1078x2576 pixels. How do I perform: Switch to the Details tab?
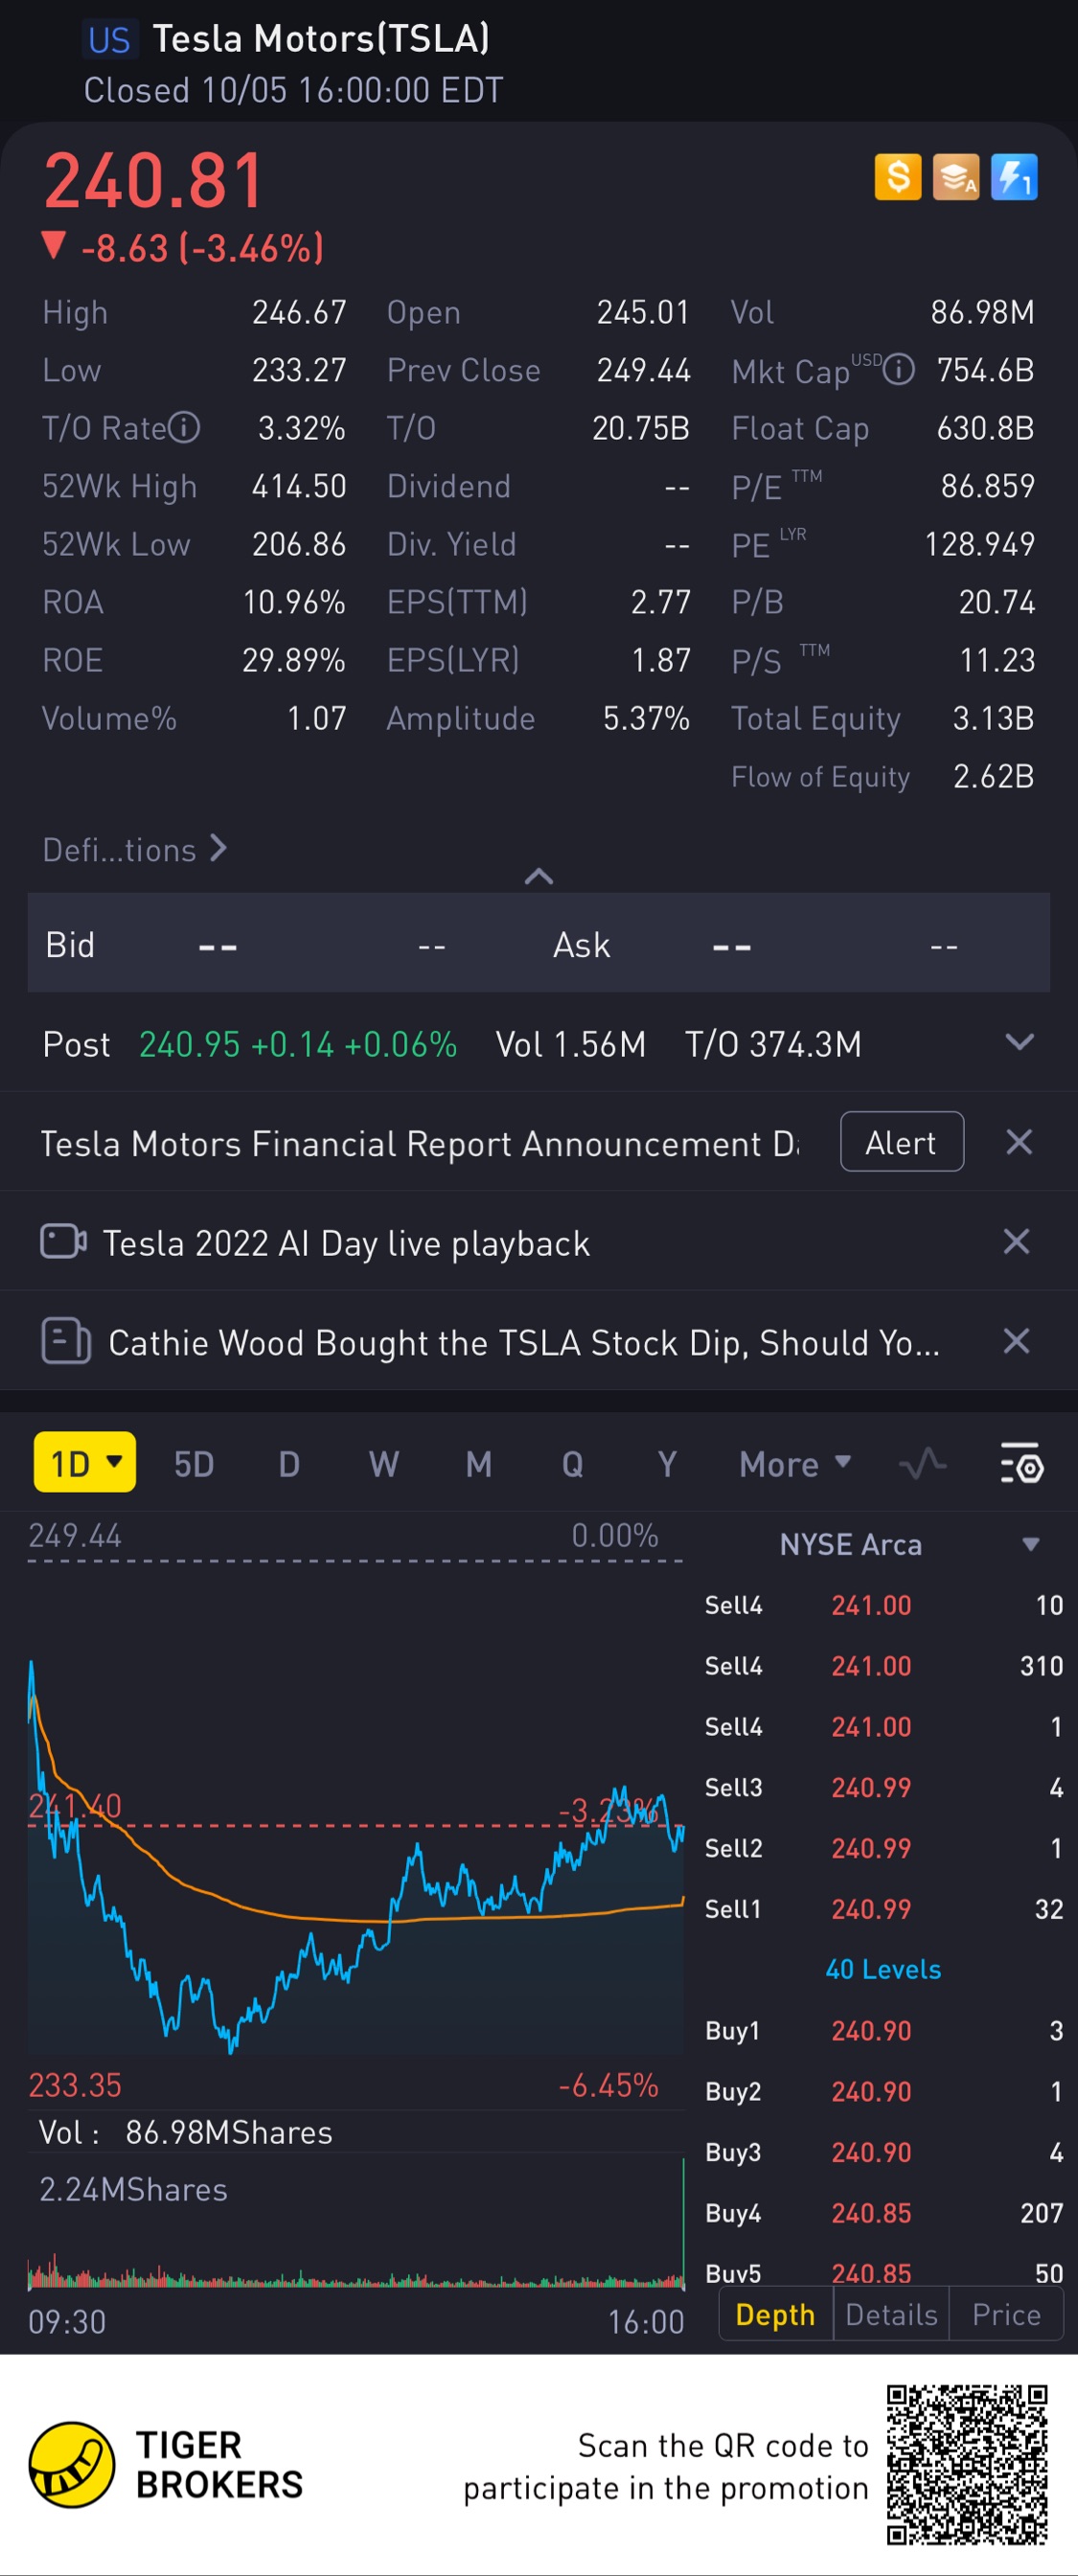click(891, 2314)
